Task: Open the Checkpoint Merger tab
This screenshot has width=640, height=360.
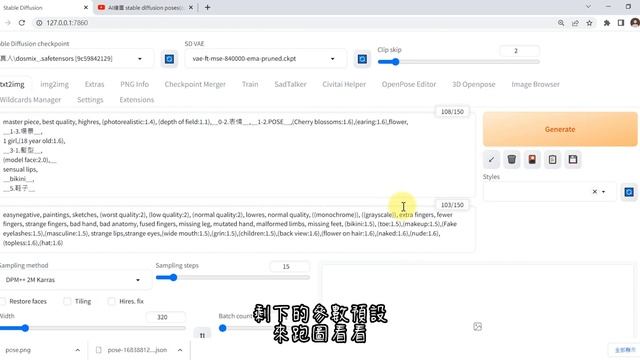Action: point(195,84)
